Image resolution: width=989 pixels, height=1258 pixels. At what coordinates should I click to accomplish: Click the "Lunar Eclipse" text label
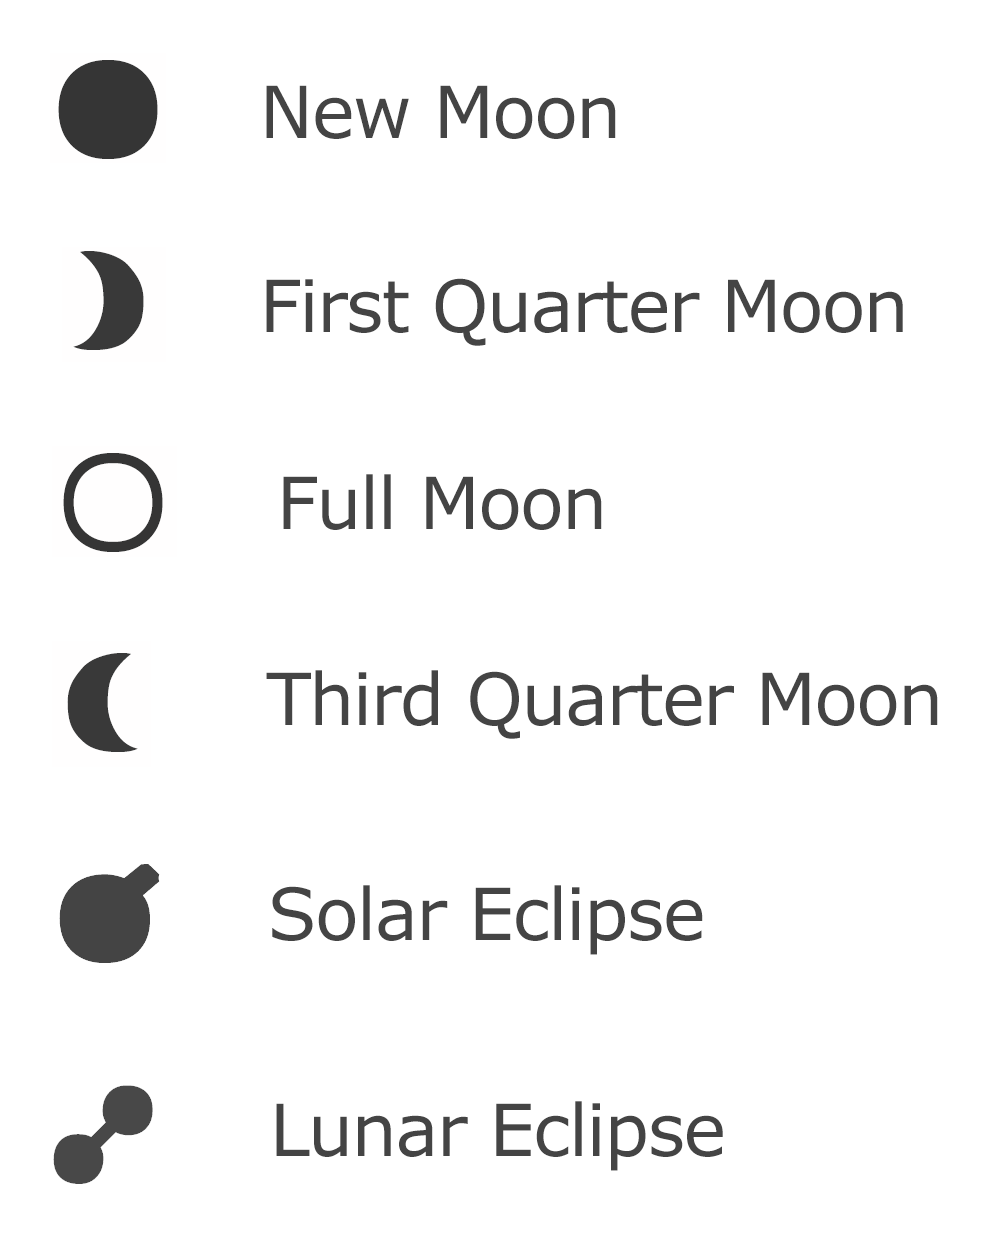tap(497, 1131)
